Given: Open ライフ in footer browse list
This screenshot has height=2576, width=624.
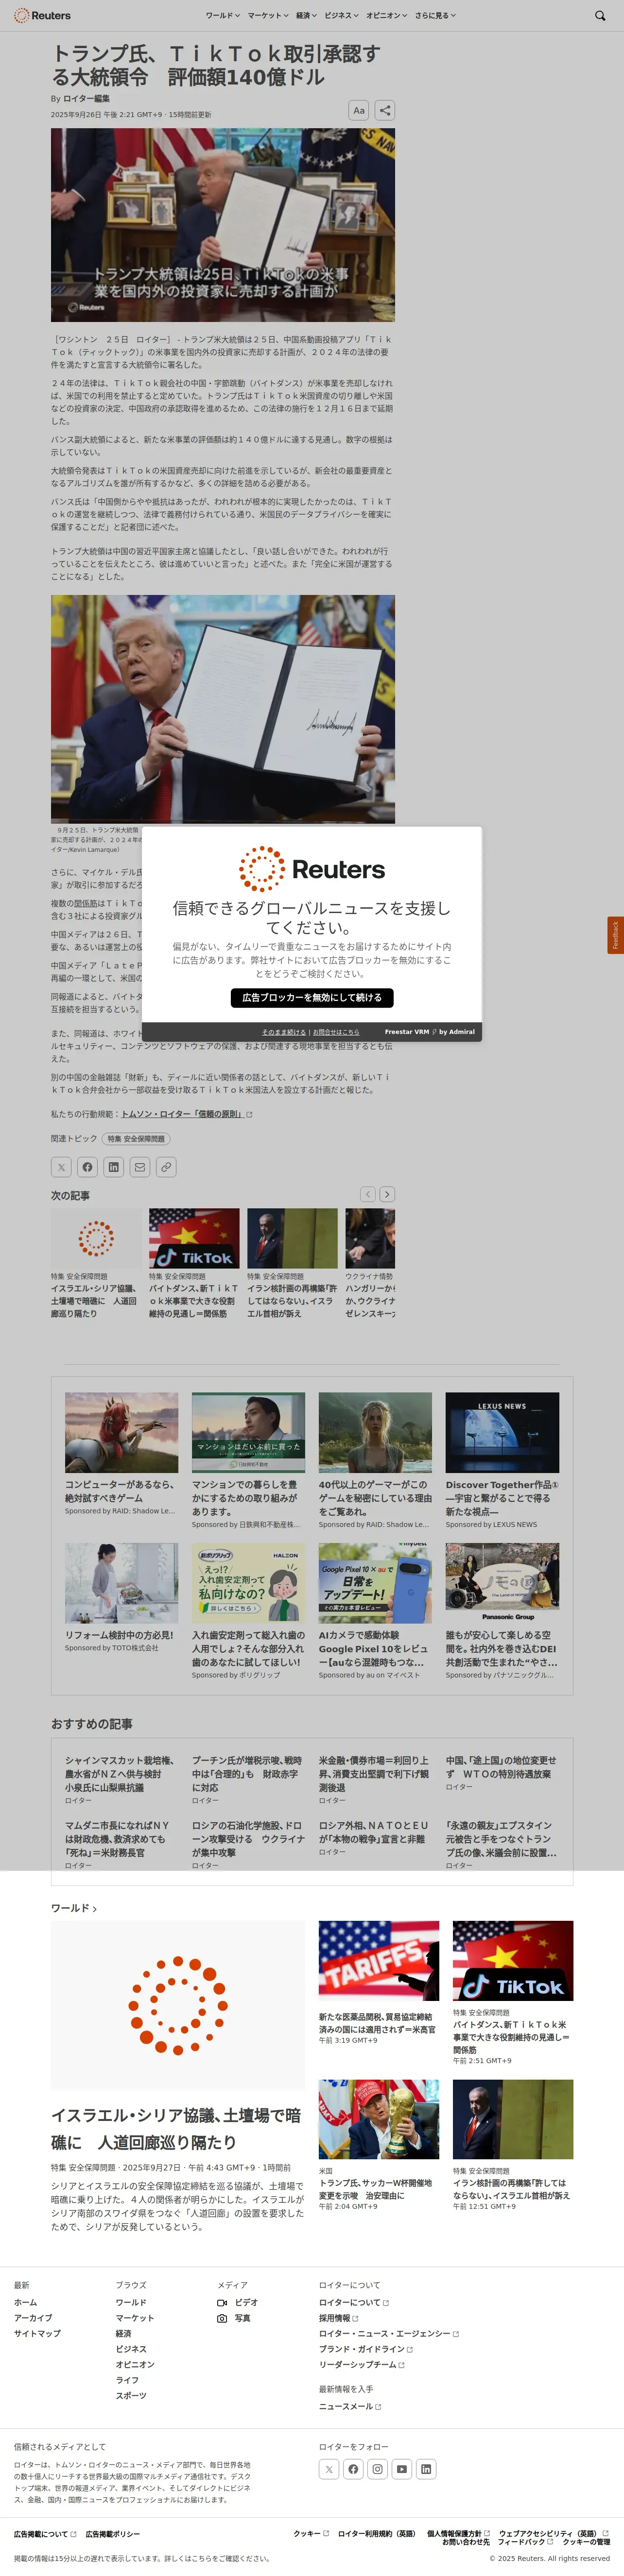Looking at the screenshot, I should [127, 2380].
